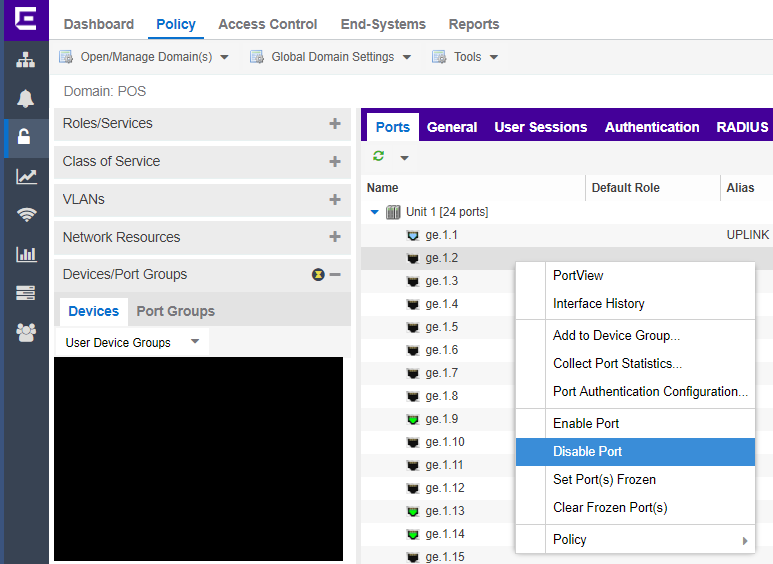The height and width of the screenshot is (564, 773).
Task: Select port ge.1.9 in the list
Action: click(x=441, y=419)
